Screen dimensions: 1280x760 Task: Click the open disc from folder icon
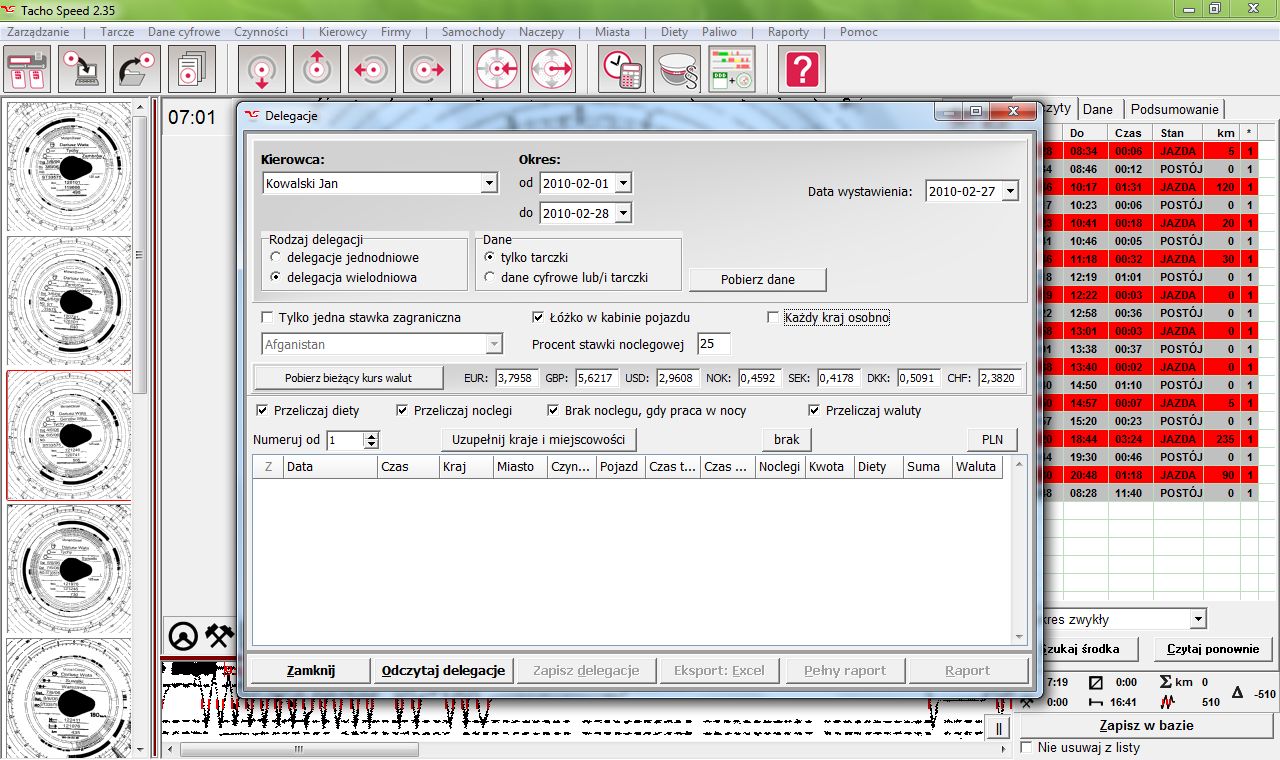point(137,70)
